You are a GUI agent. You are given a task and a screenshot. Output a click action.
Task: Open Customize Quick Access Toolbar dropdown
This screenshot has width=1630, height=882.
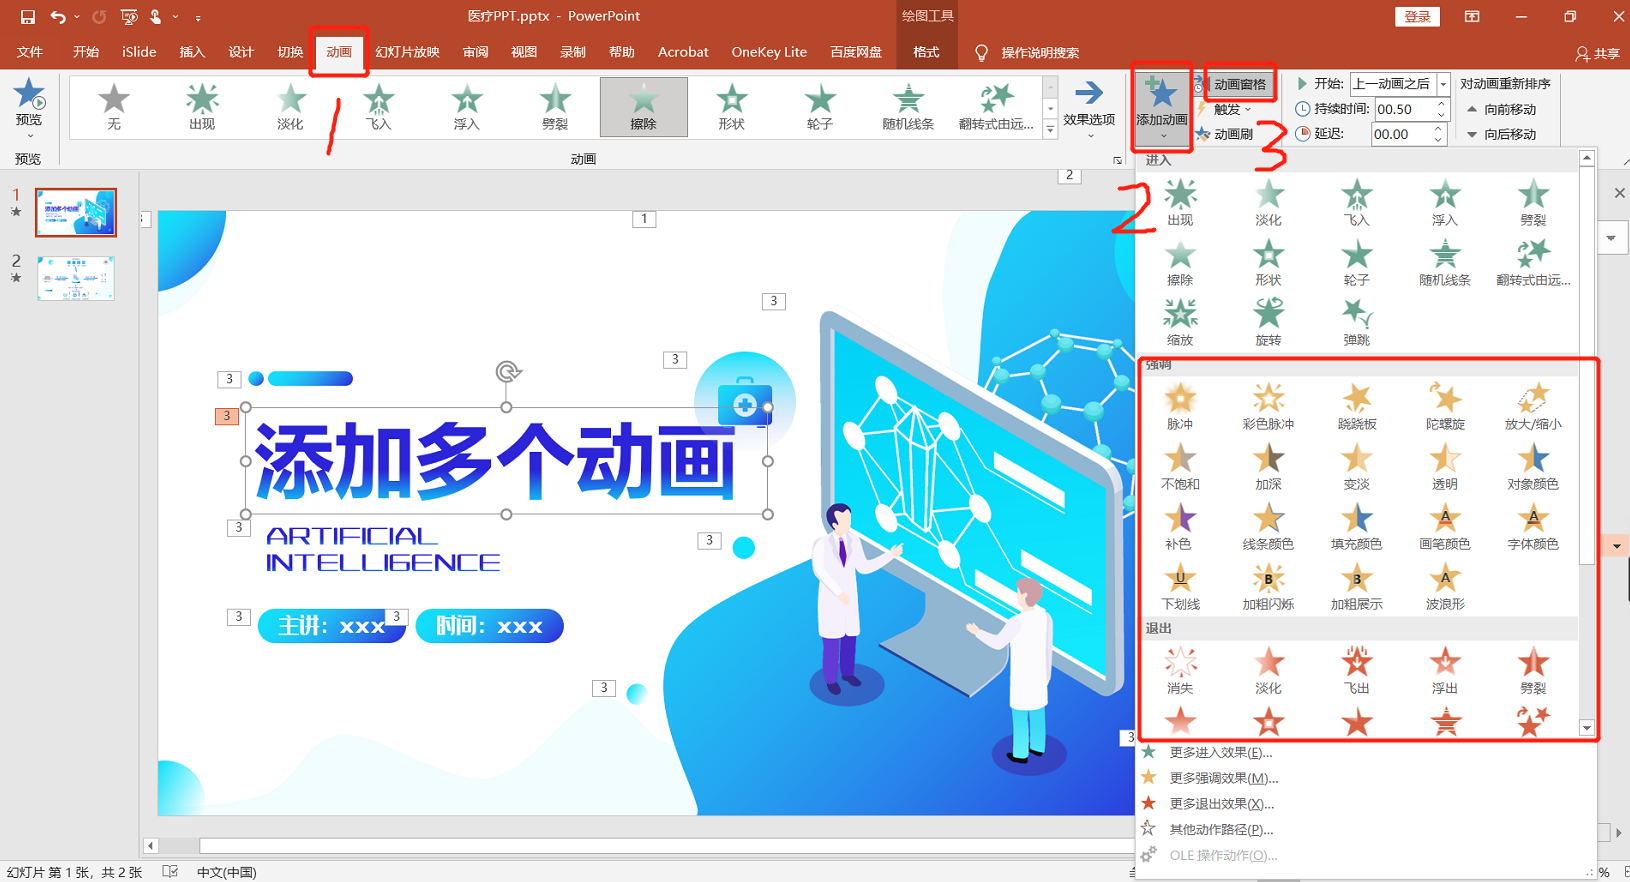point(198,17)
